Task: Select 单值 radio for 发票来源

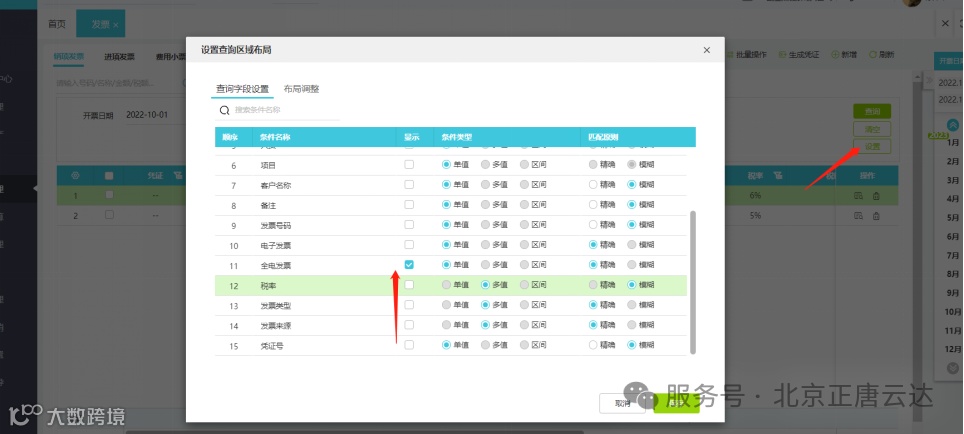Action: tap(446, 325)
